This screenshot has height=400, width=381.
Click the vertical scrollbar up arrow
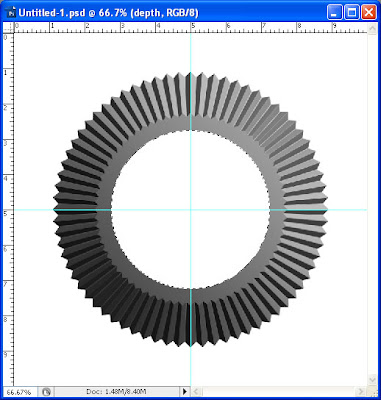pos(373,28)
